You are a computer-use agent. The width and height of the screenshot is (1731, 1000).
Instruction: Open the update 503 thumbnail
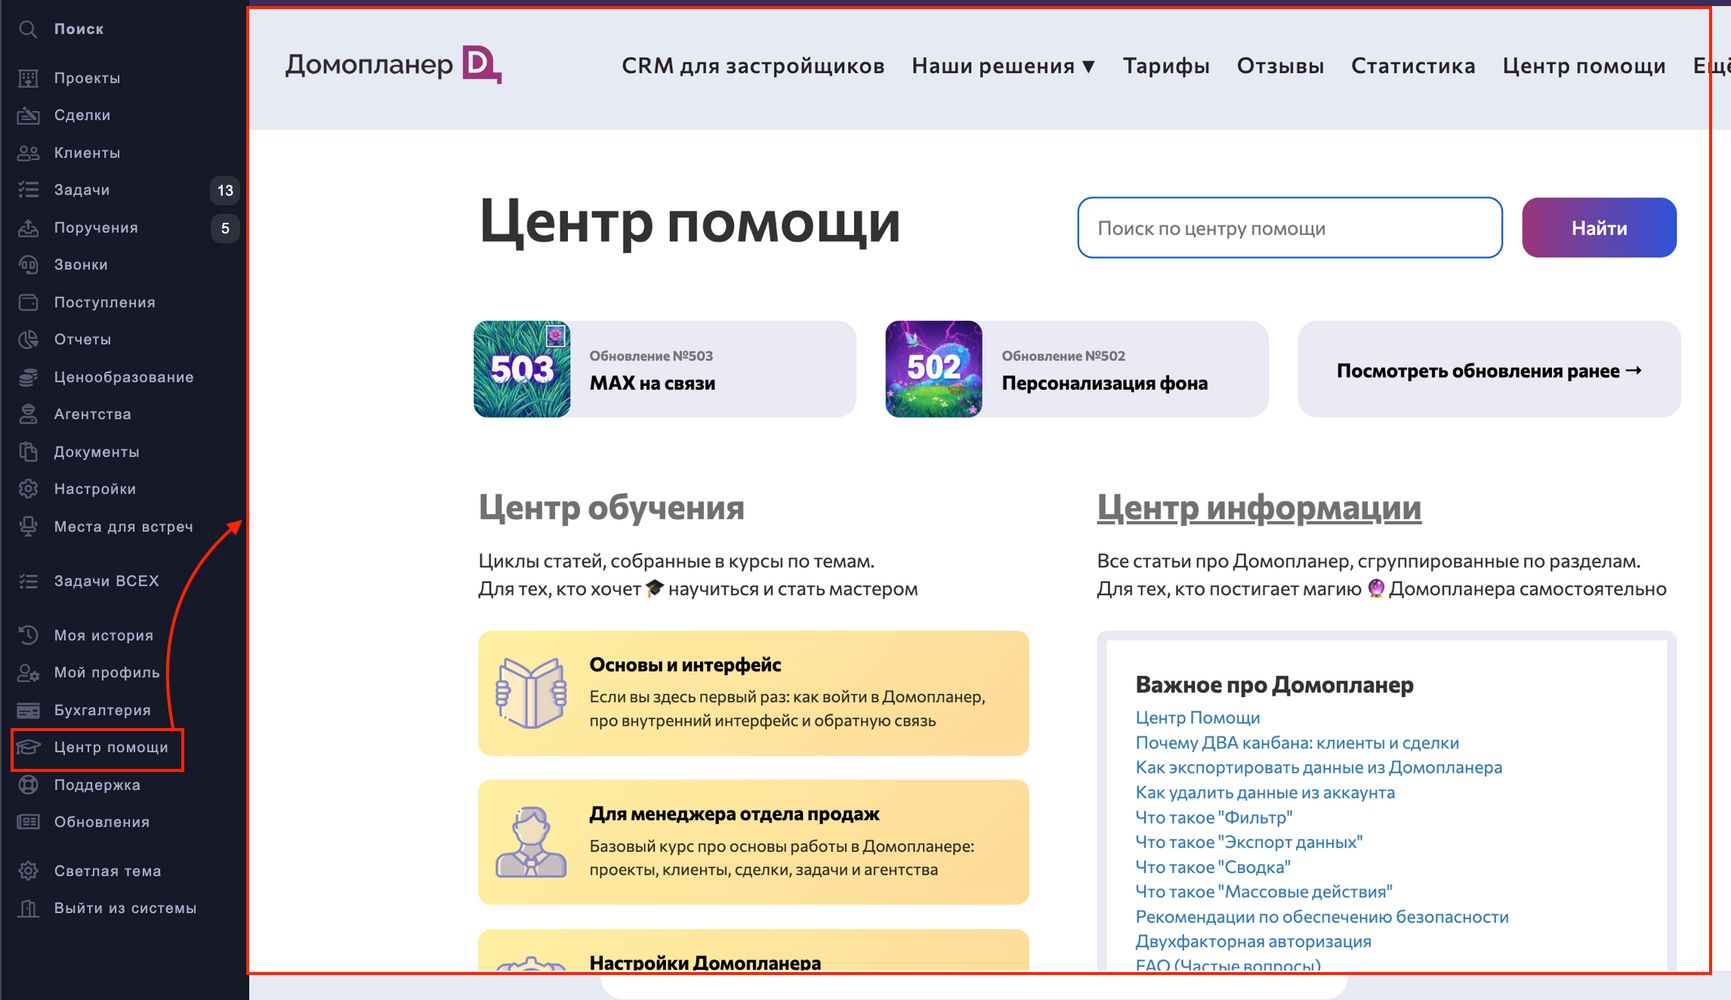[x=522, y=369]
